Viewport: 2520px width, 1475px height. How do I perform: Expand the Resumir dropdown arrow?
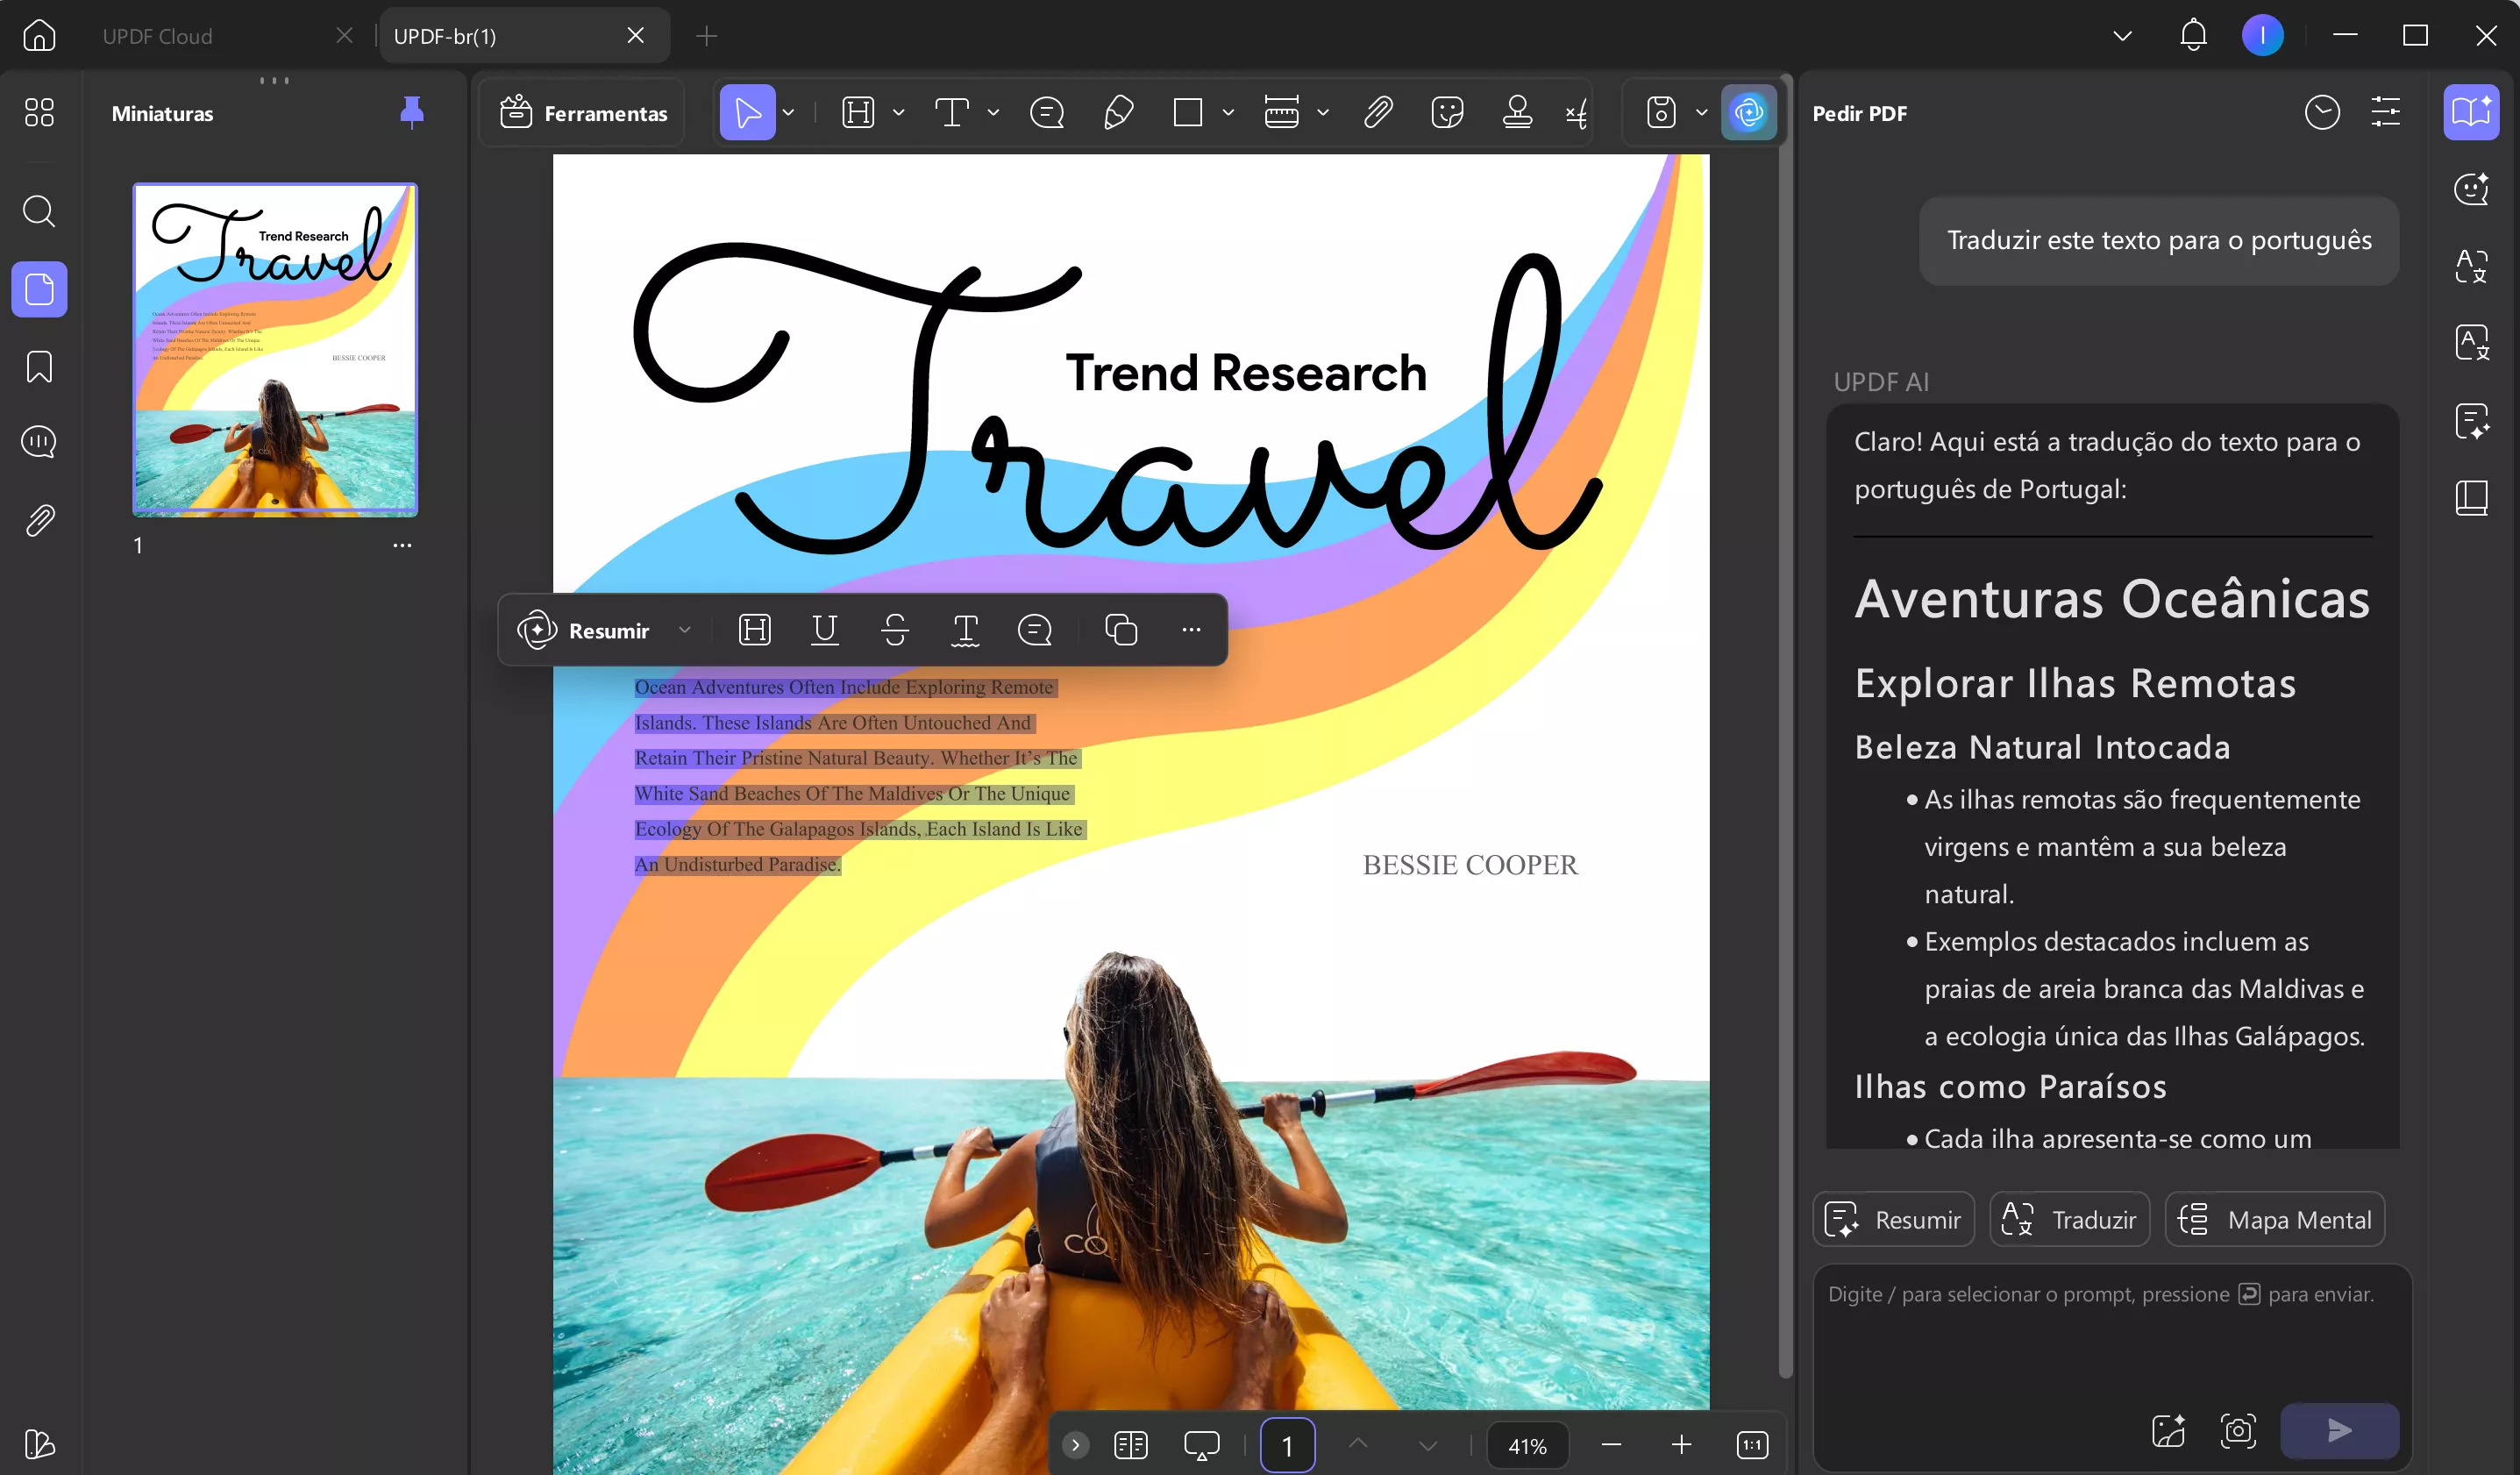(685, 630)
